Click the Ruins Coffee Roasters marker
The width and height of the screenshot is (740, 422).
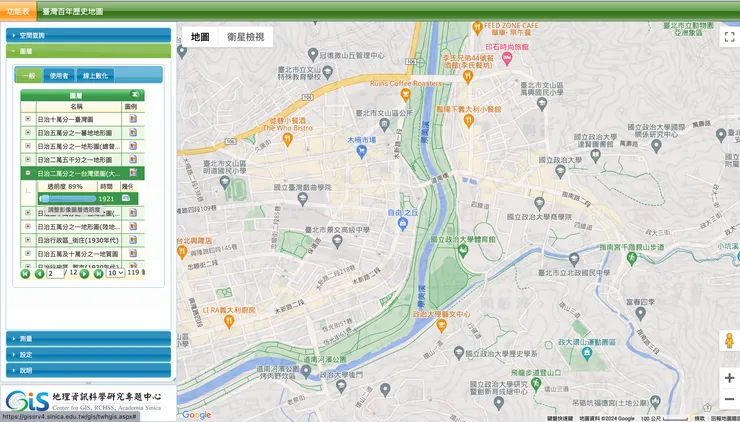405,95
